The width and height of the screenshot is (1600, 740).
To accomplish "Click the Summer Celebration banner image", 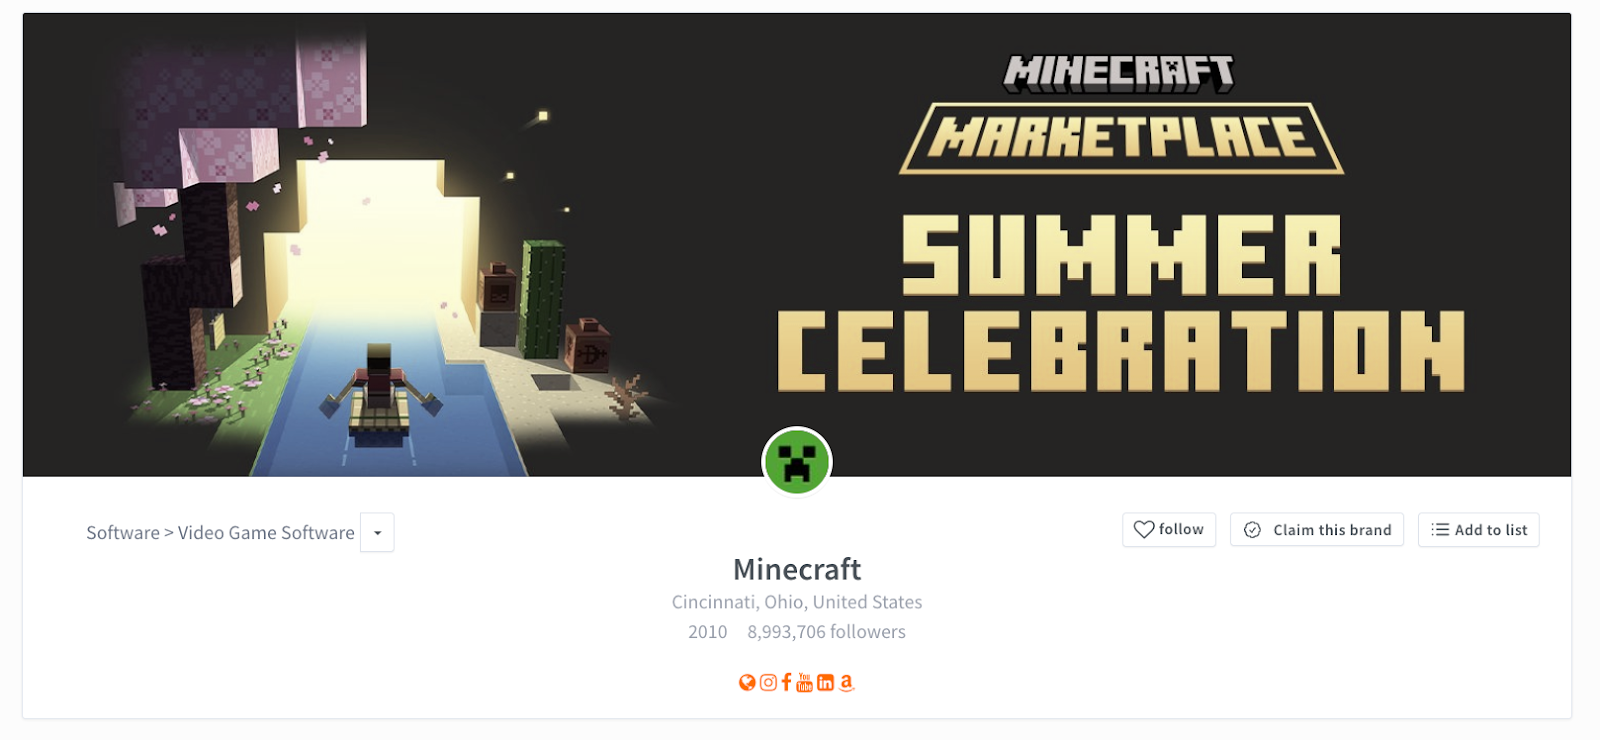I will (797, 245).
